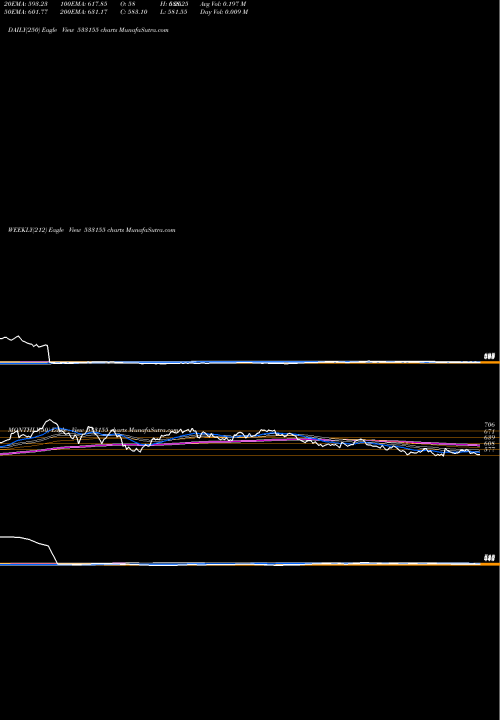Click the open price O: value
The width and height of the screenshot is (500, 720).
(128, 4)
